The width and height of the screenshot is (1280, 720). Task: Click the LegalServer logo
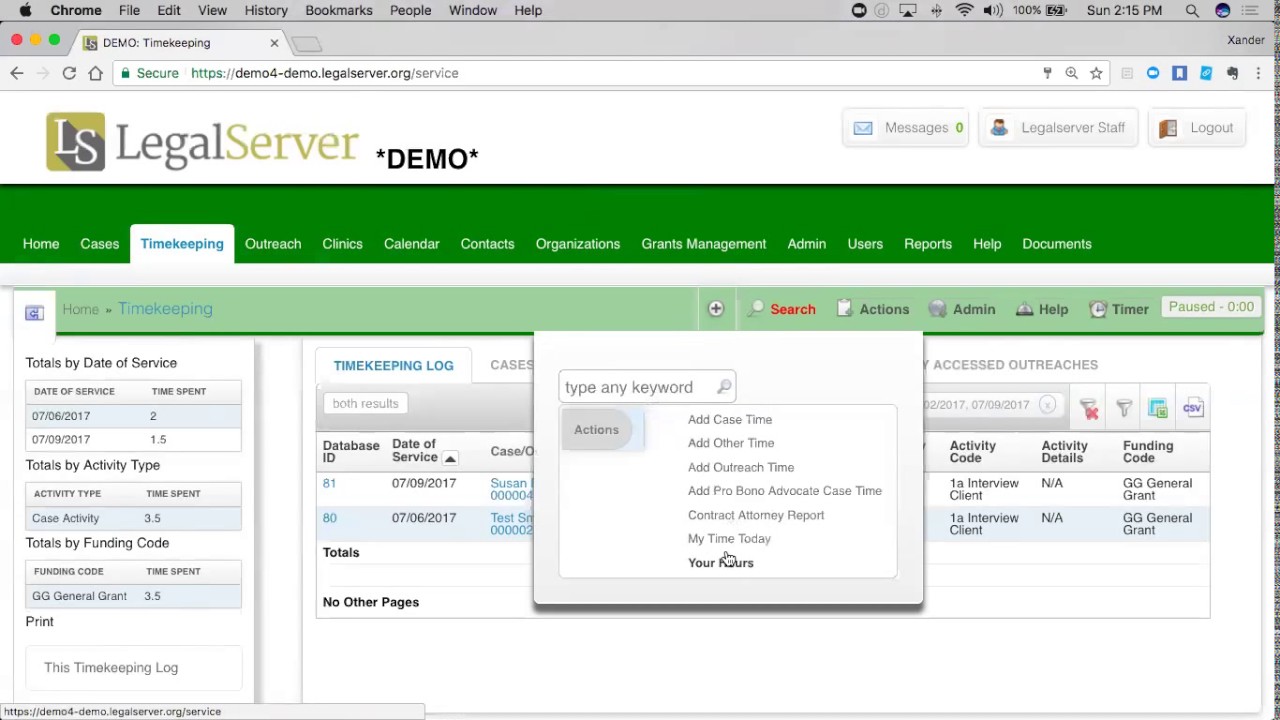[x=202, y=142]
